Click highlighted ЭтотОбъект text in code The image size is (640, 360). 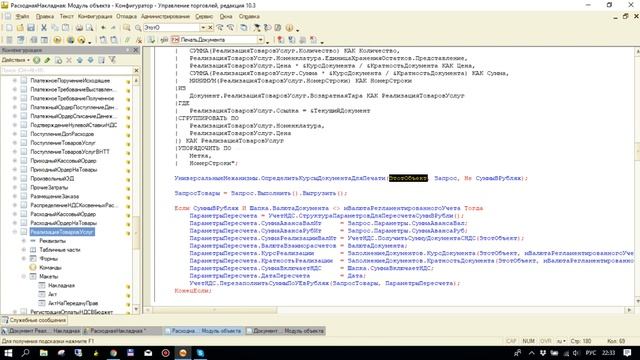point(408,178)
